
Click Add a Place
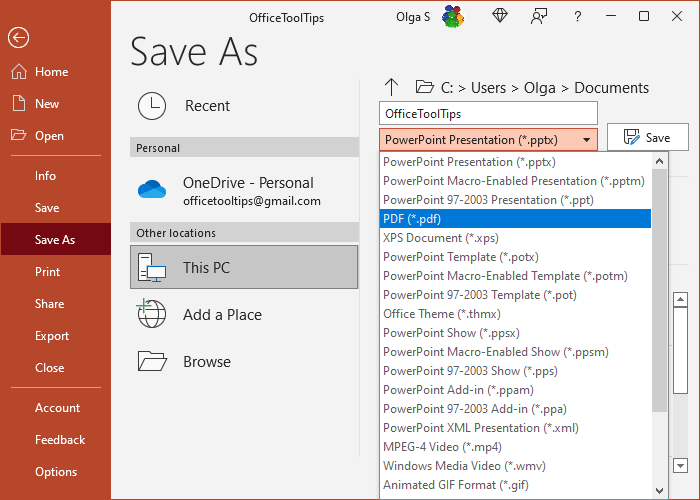(244, 314)
